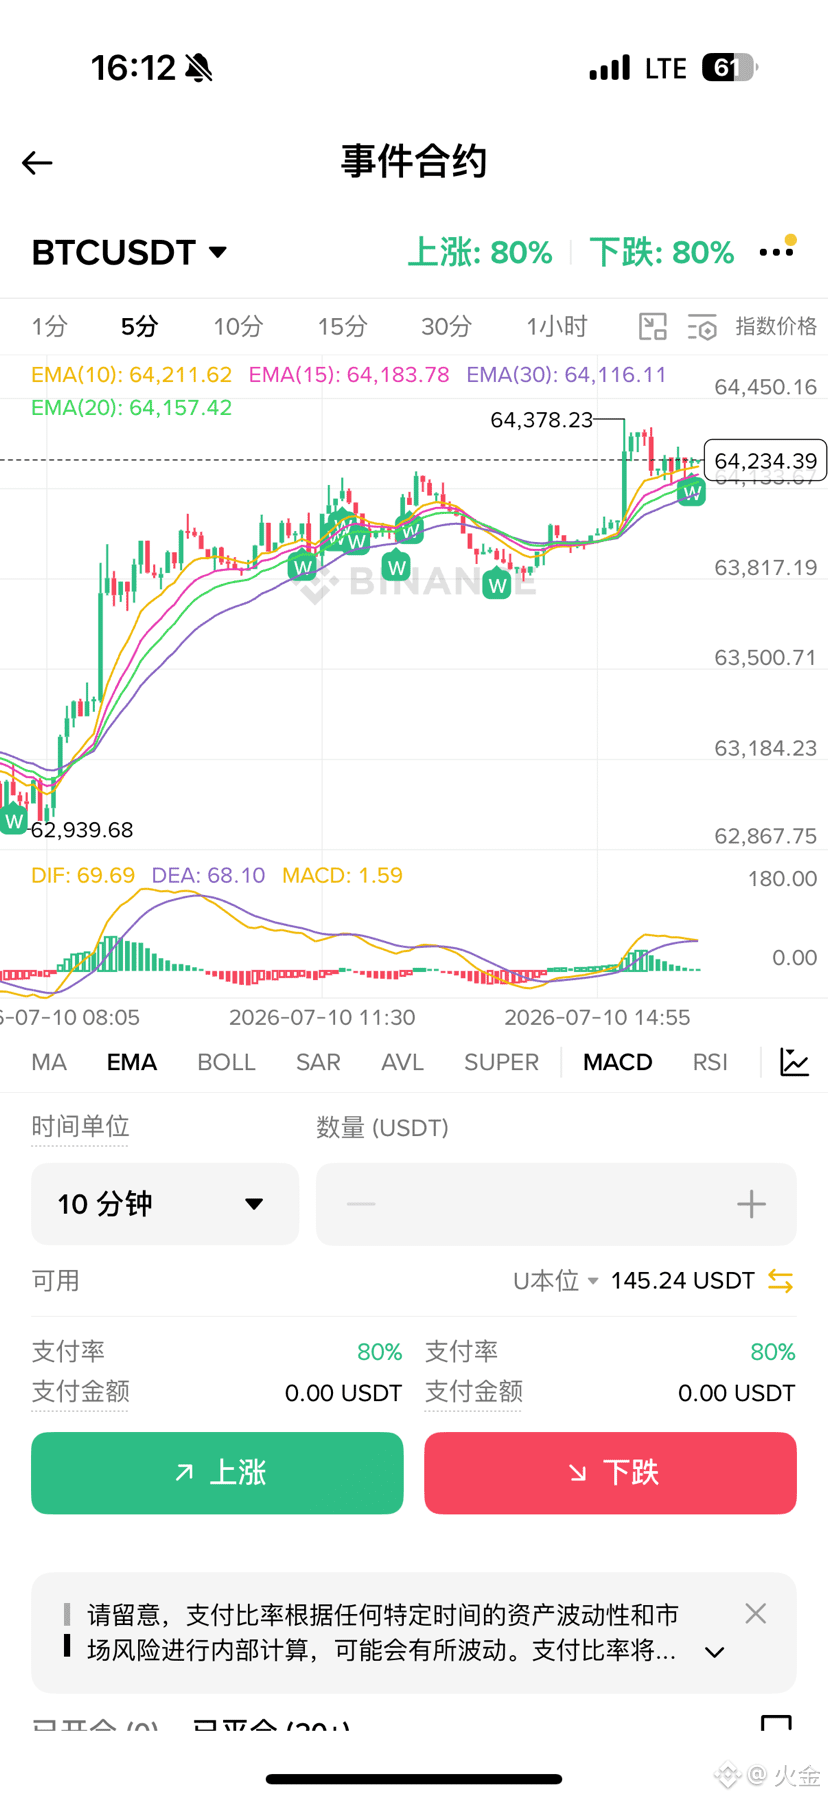Tap the battery indicator showing 61
Viewport: 828px width, 1801px height.
pyautogui.click(x=729, y=67)
